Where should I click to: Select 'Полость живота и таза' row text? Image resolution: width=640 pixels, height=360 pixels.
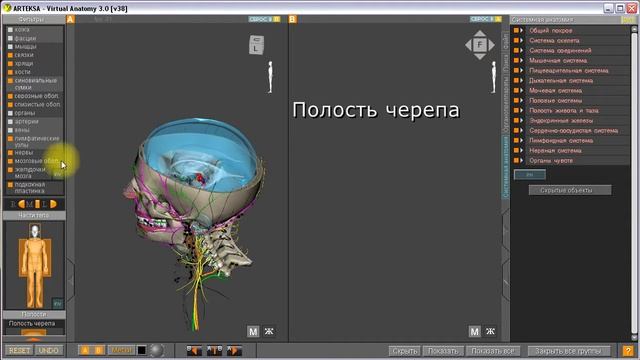(x=564, y=111)
